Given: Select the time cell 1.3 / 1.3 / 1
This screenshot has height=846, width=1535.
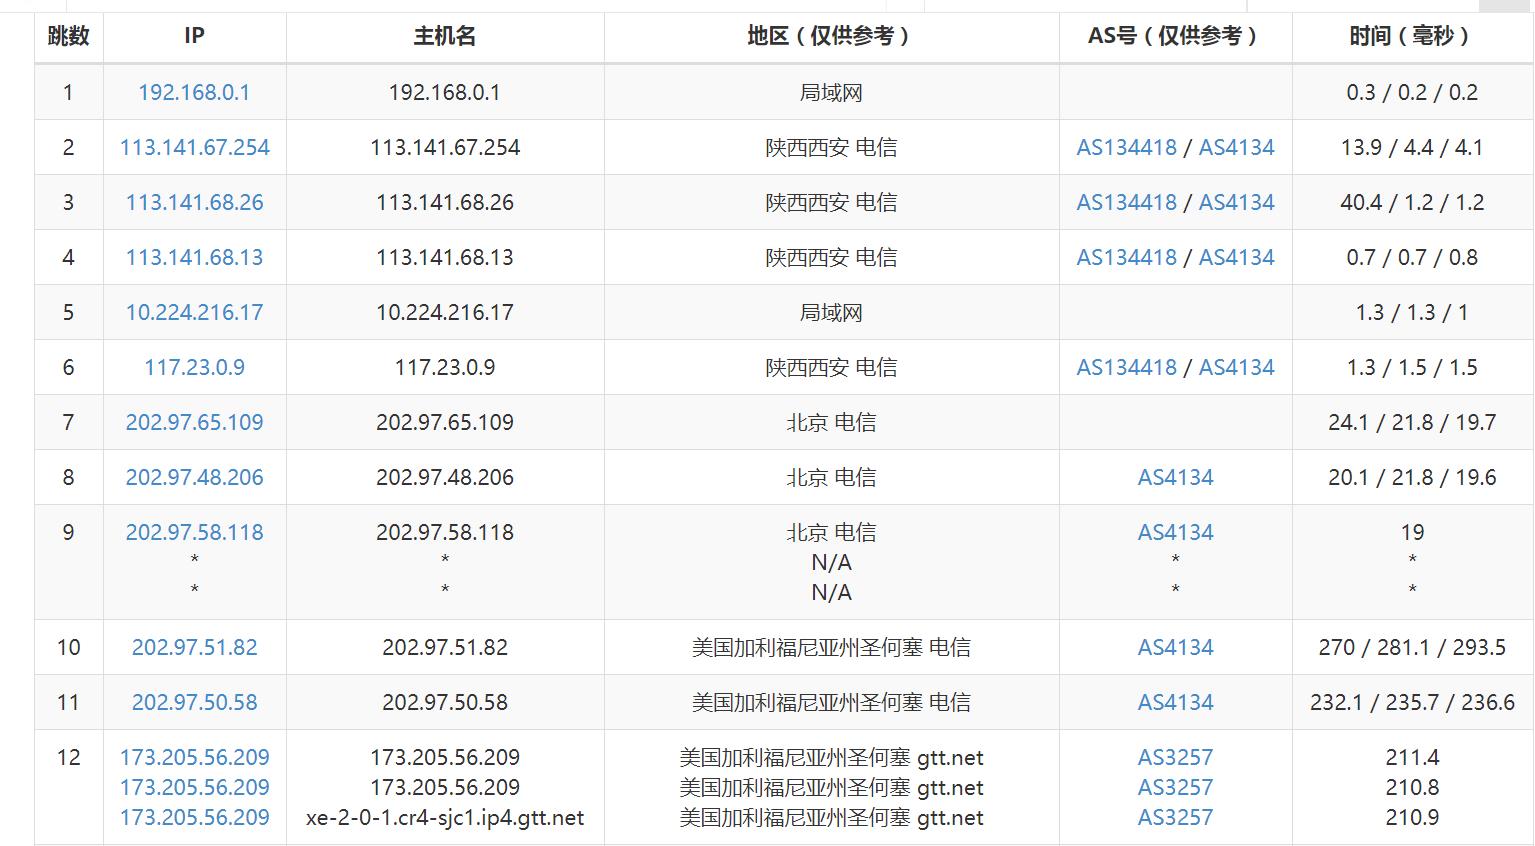Looking at the screenshot, I should 1412,312.
